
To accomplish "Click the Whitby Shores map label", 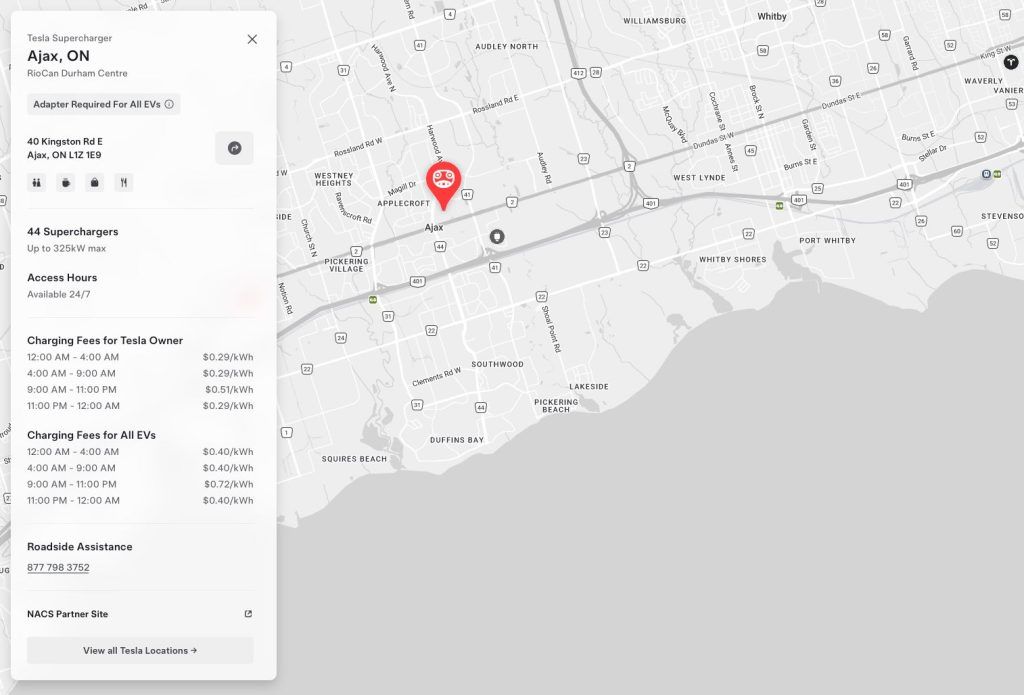I will pyautogui.click(x=733, y=259).
